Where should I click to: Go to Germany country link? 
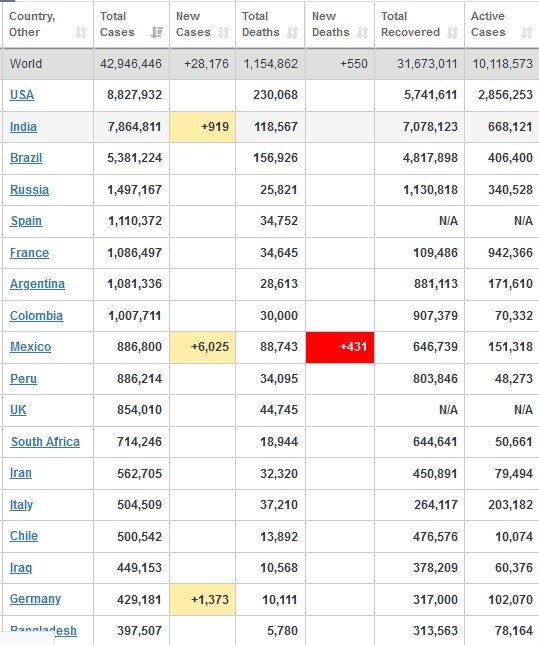35,599
